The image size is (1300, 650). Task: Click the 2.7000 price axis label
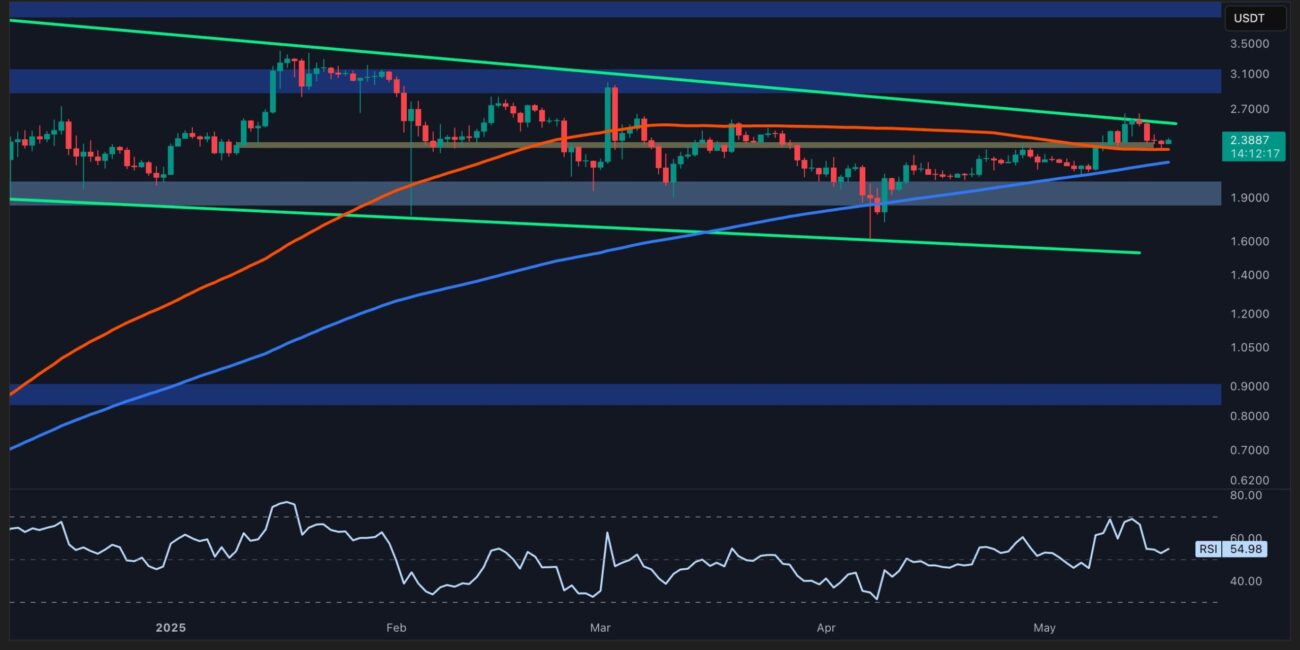tap(1251, 109)
